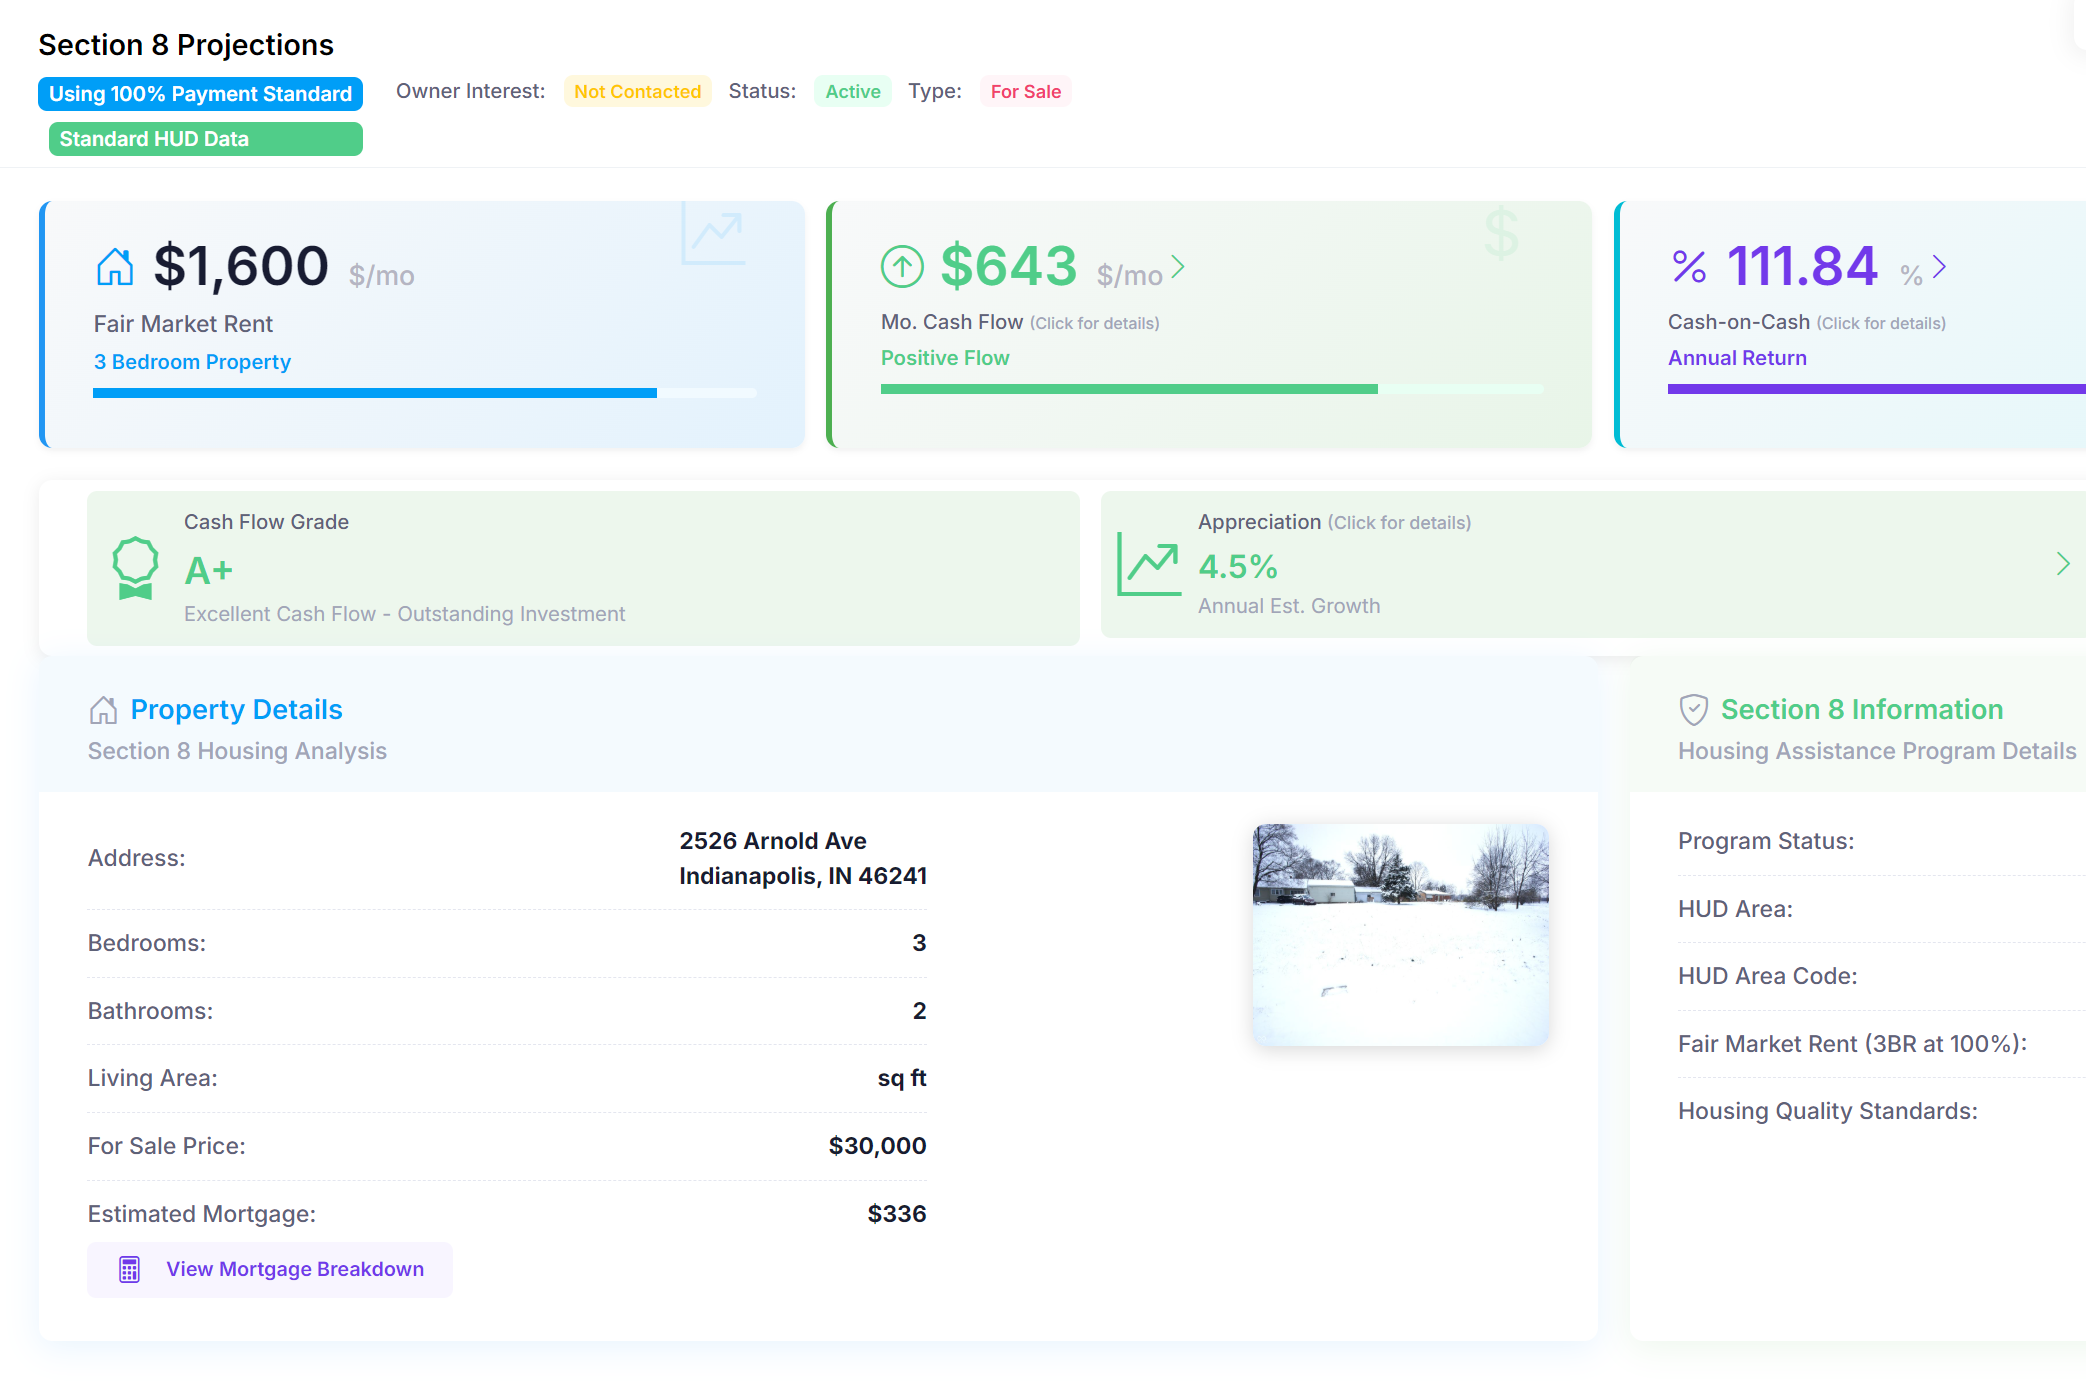
Task: Click the purple percent icon
Action: (x=1689, y=267)
